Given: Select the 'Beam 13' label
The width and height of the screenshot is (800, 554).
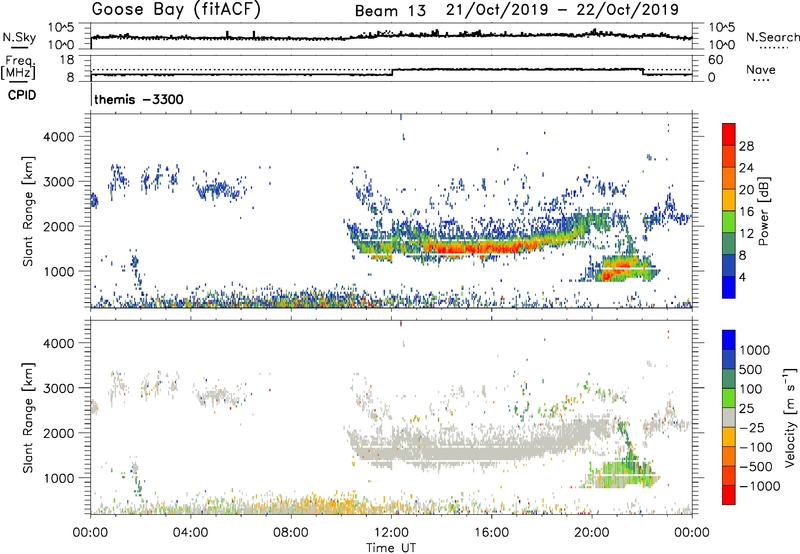Looking at the screenshot, I should (390, 11).
